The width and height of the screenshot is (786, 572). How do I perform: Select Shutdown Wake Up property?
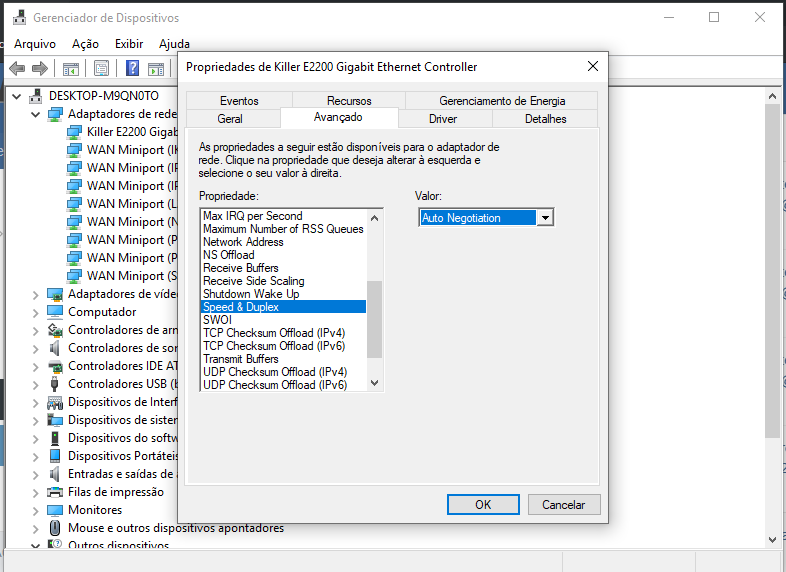coord(283,294)
